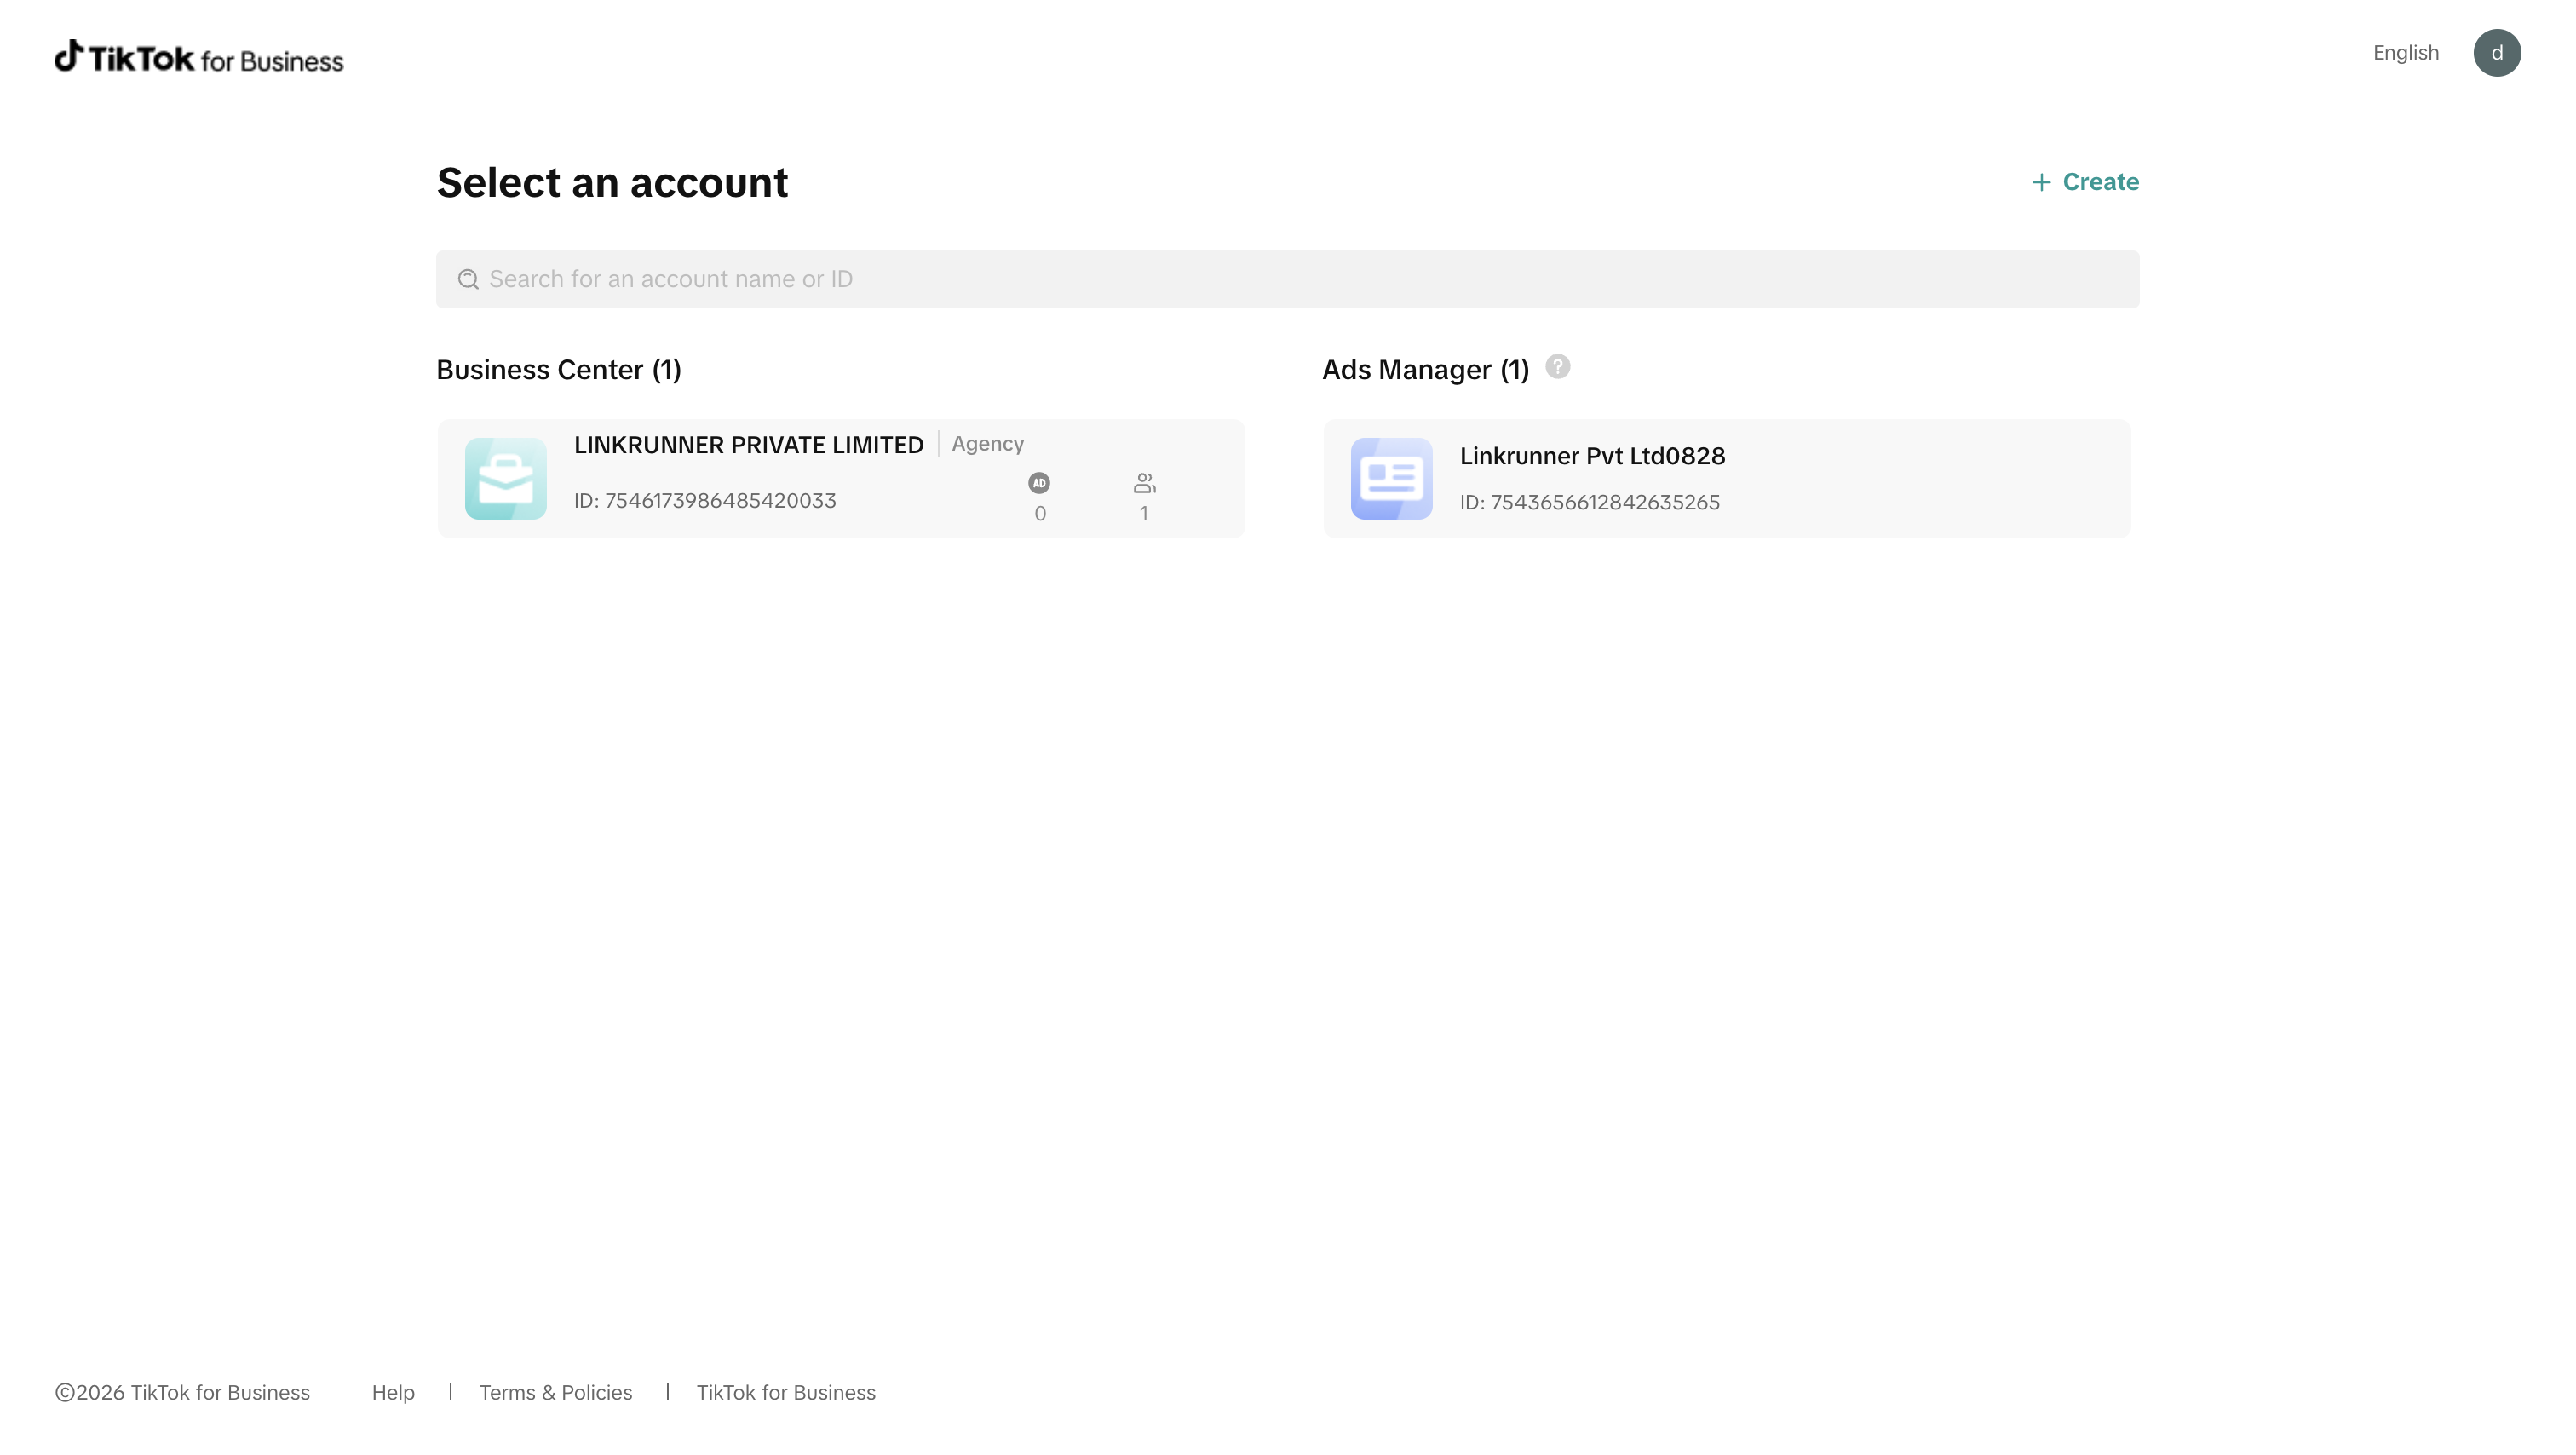Click the Linkrunner Pvt Ltd0828 ad account icon

pyautogui.click(x=1391, y=479)
